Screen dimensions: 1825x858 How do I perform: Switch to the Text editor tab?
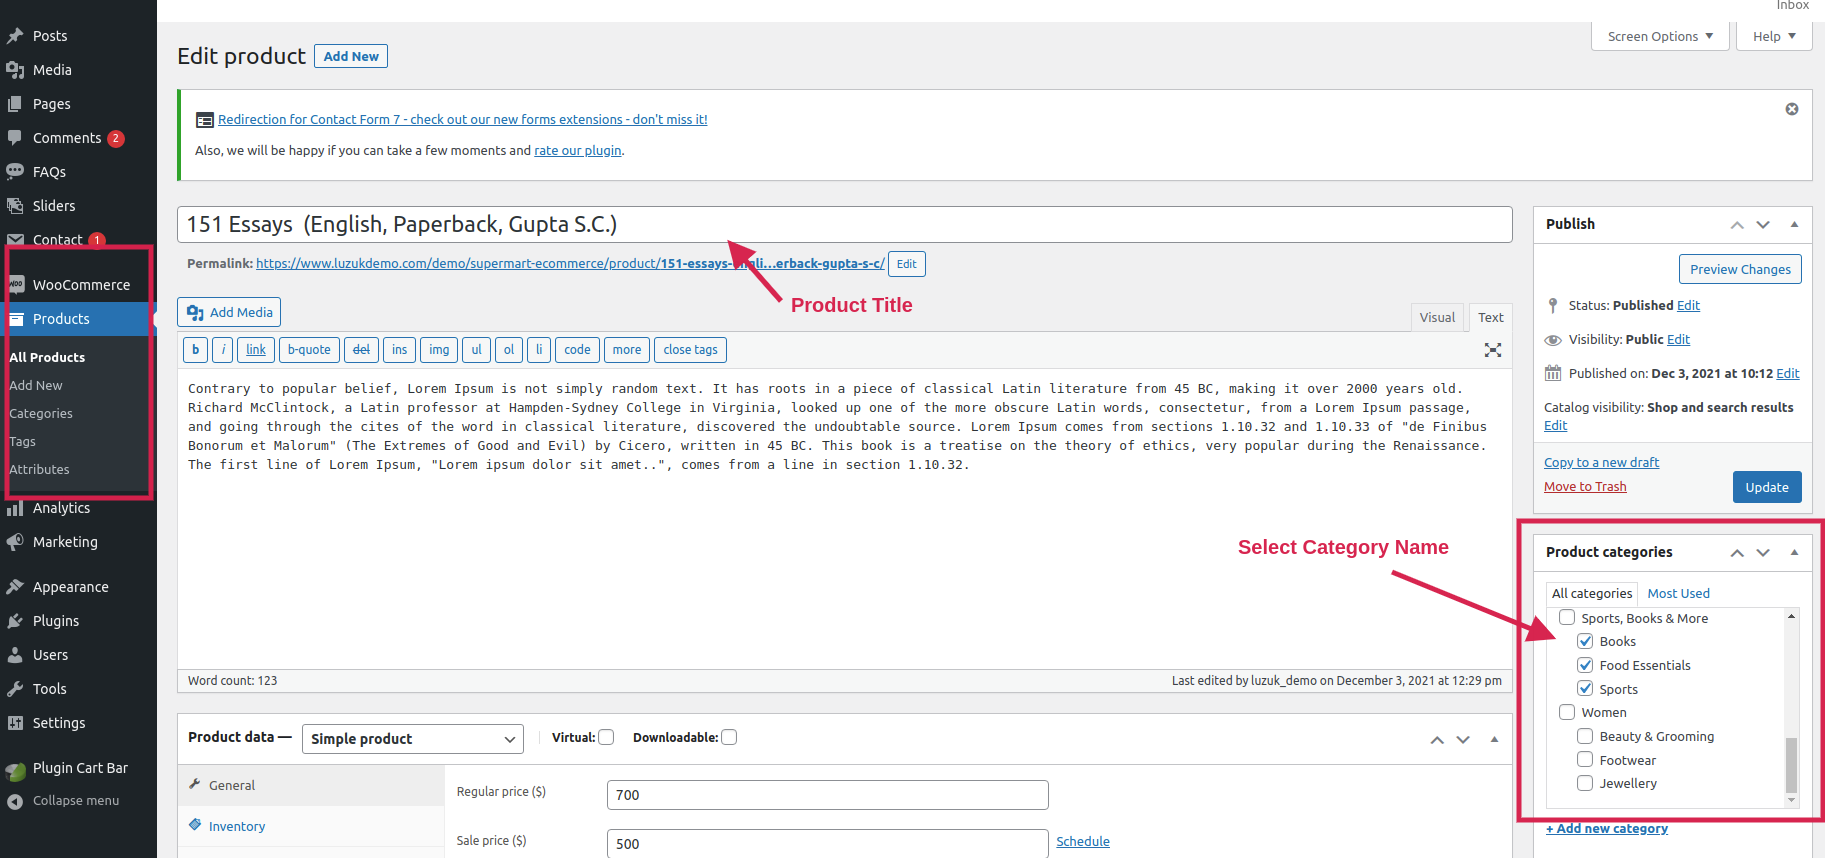[1490, 318]
